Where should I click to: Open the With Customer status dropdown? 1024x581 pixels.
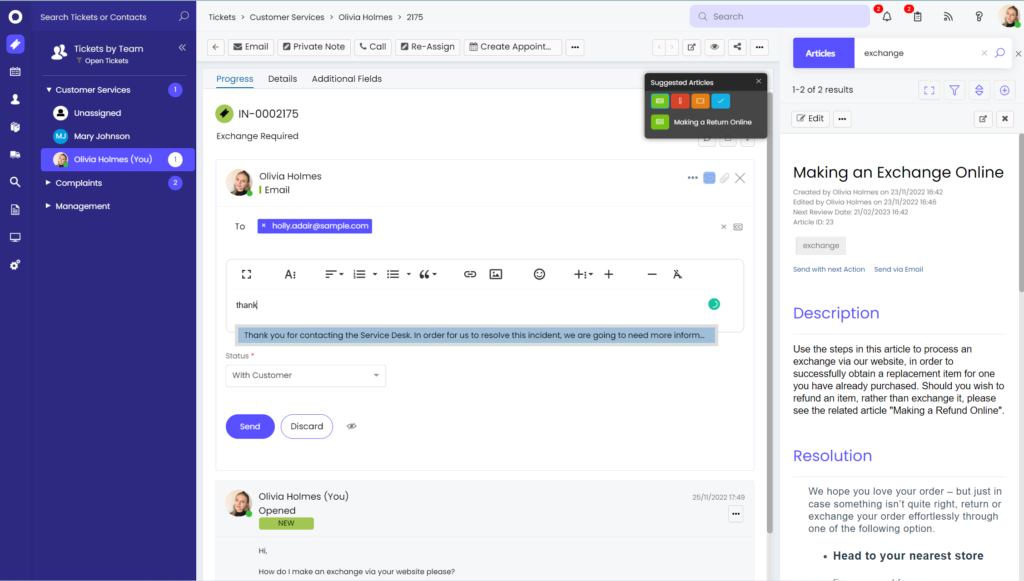(305, 375)
